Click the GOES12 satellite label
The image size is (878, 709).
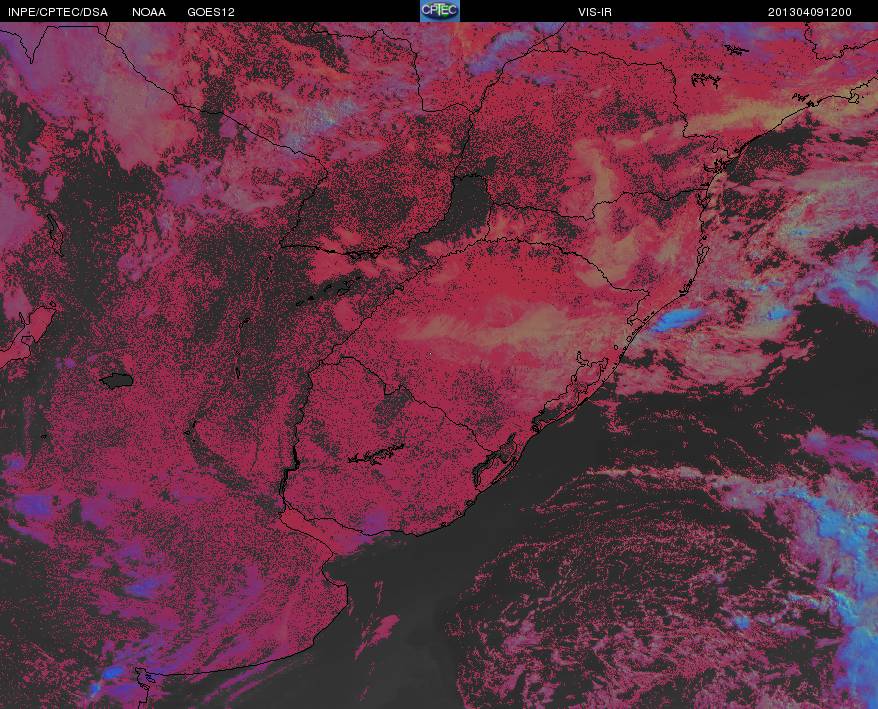pyautogui.click(x=211, y=12)
